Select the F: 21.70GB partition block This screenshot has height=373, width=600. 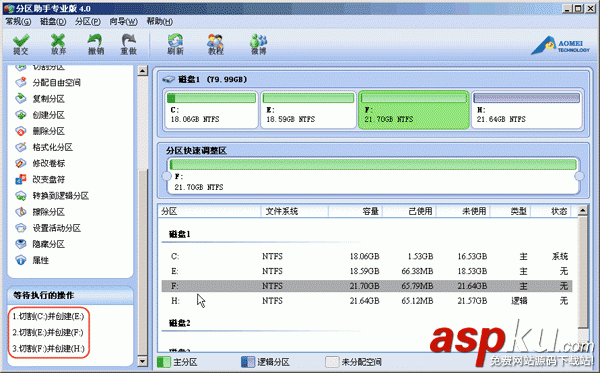point(414,109)
